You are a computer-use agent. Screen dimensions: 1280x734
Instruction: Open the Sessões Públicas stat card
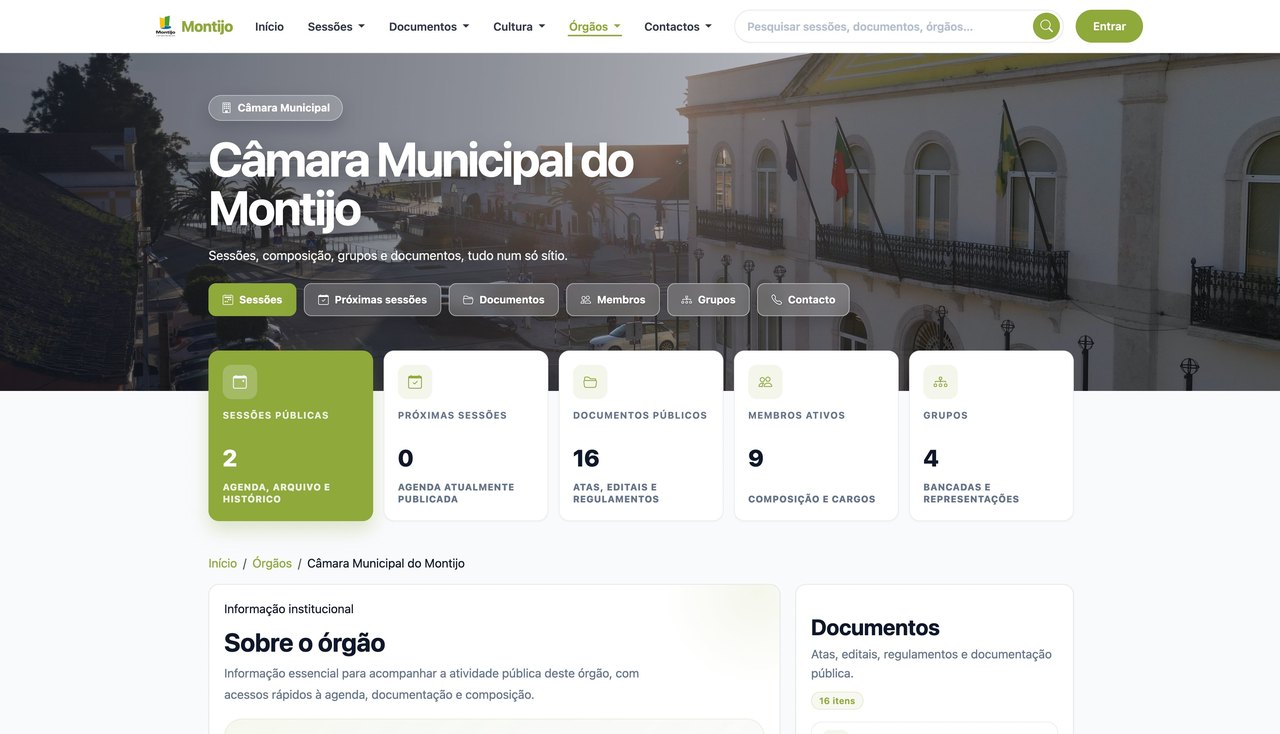coord(291,436)
